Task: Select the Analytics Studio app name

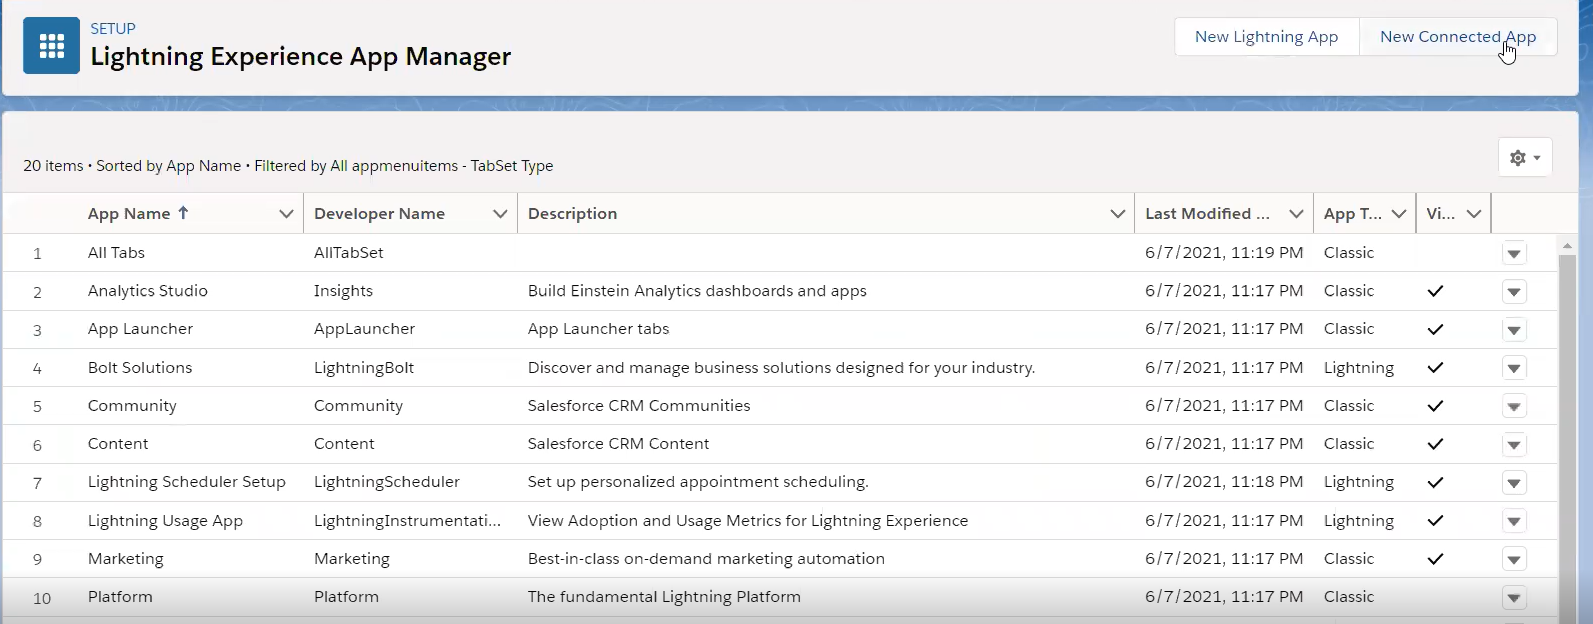Action: tap(148, 291)
